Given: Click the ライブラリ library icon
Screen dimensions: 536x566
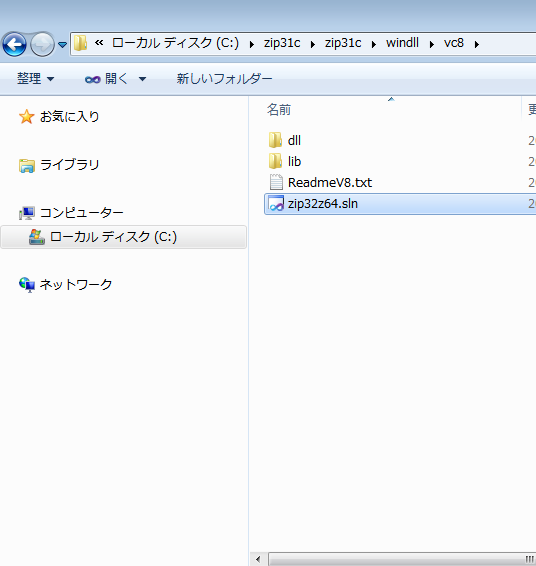Looking at the screenshot, I should [x=27, y=166].
